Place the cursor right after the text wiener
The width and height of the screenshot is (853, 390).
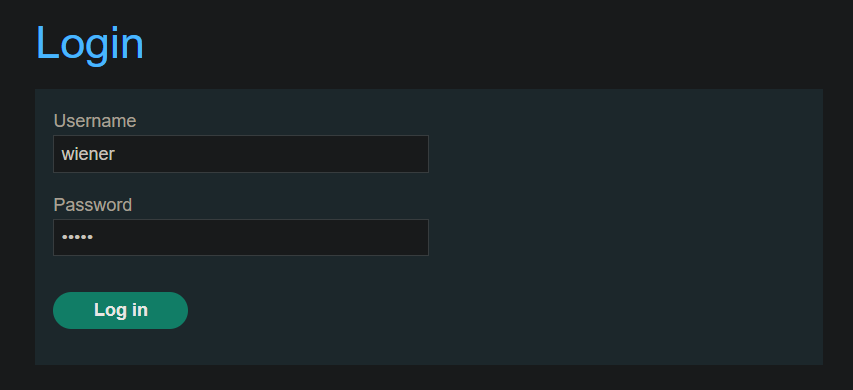[x=116, y=154]
